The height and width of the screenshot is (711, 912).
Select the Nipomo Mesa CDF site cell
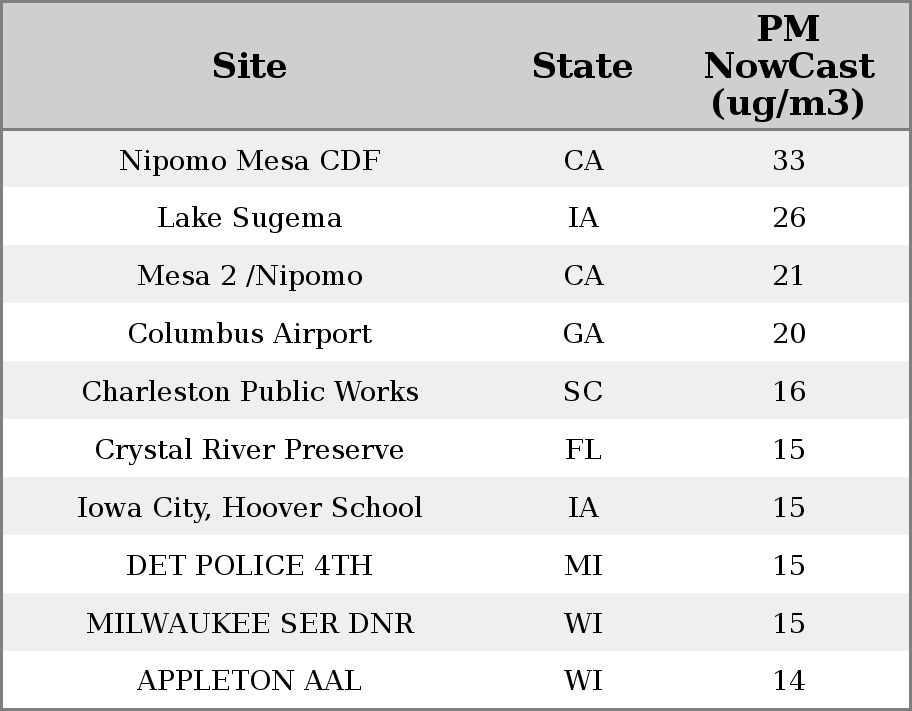[x=250, y=160]
